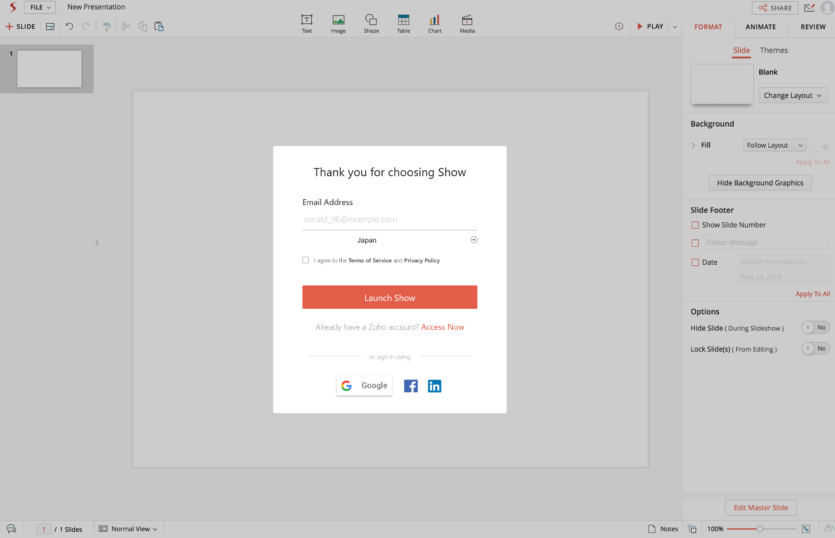The height and width of the screenshot is (538, 835).
Task: Check the agree to Terms checkbox
Action: click(305, 260)
